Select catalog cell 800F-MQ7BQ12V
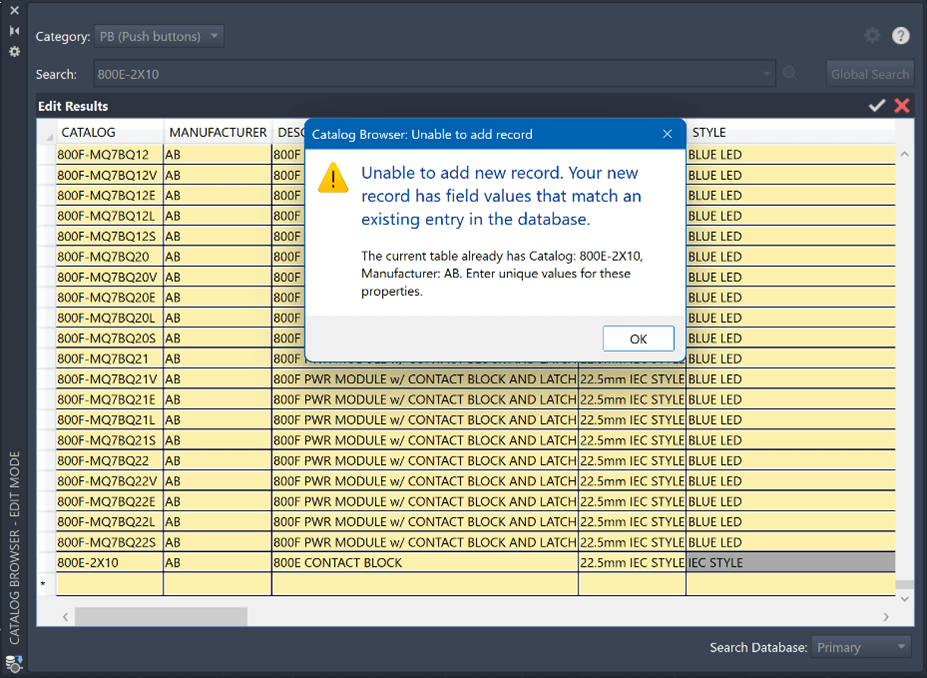Screen dimensions: 927x678 (110, 176)
